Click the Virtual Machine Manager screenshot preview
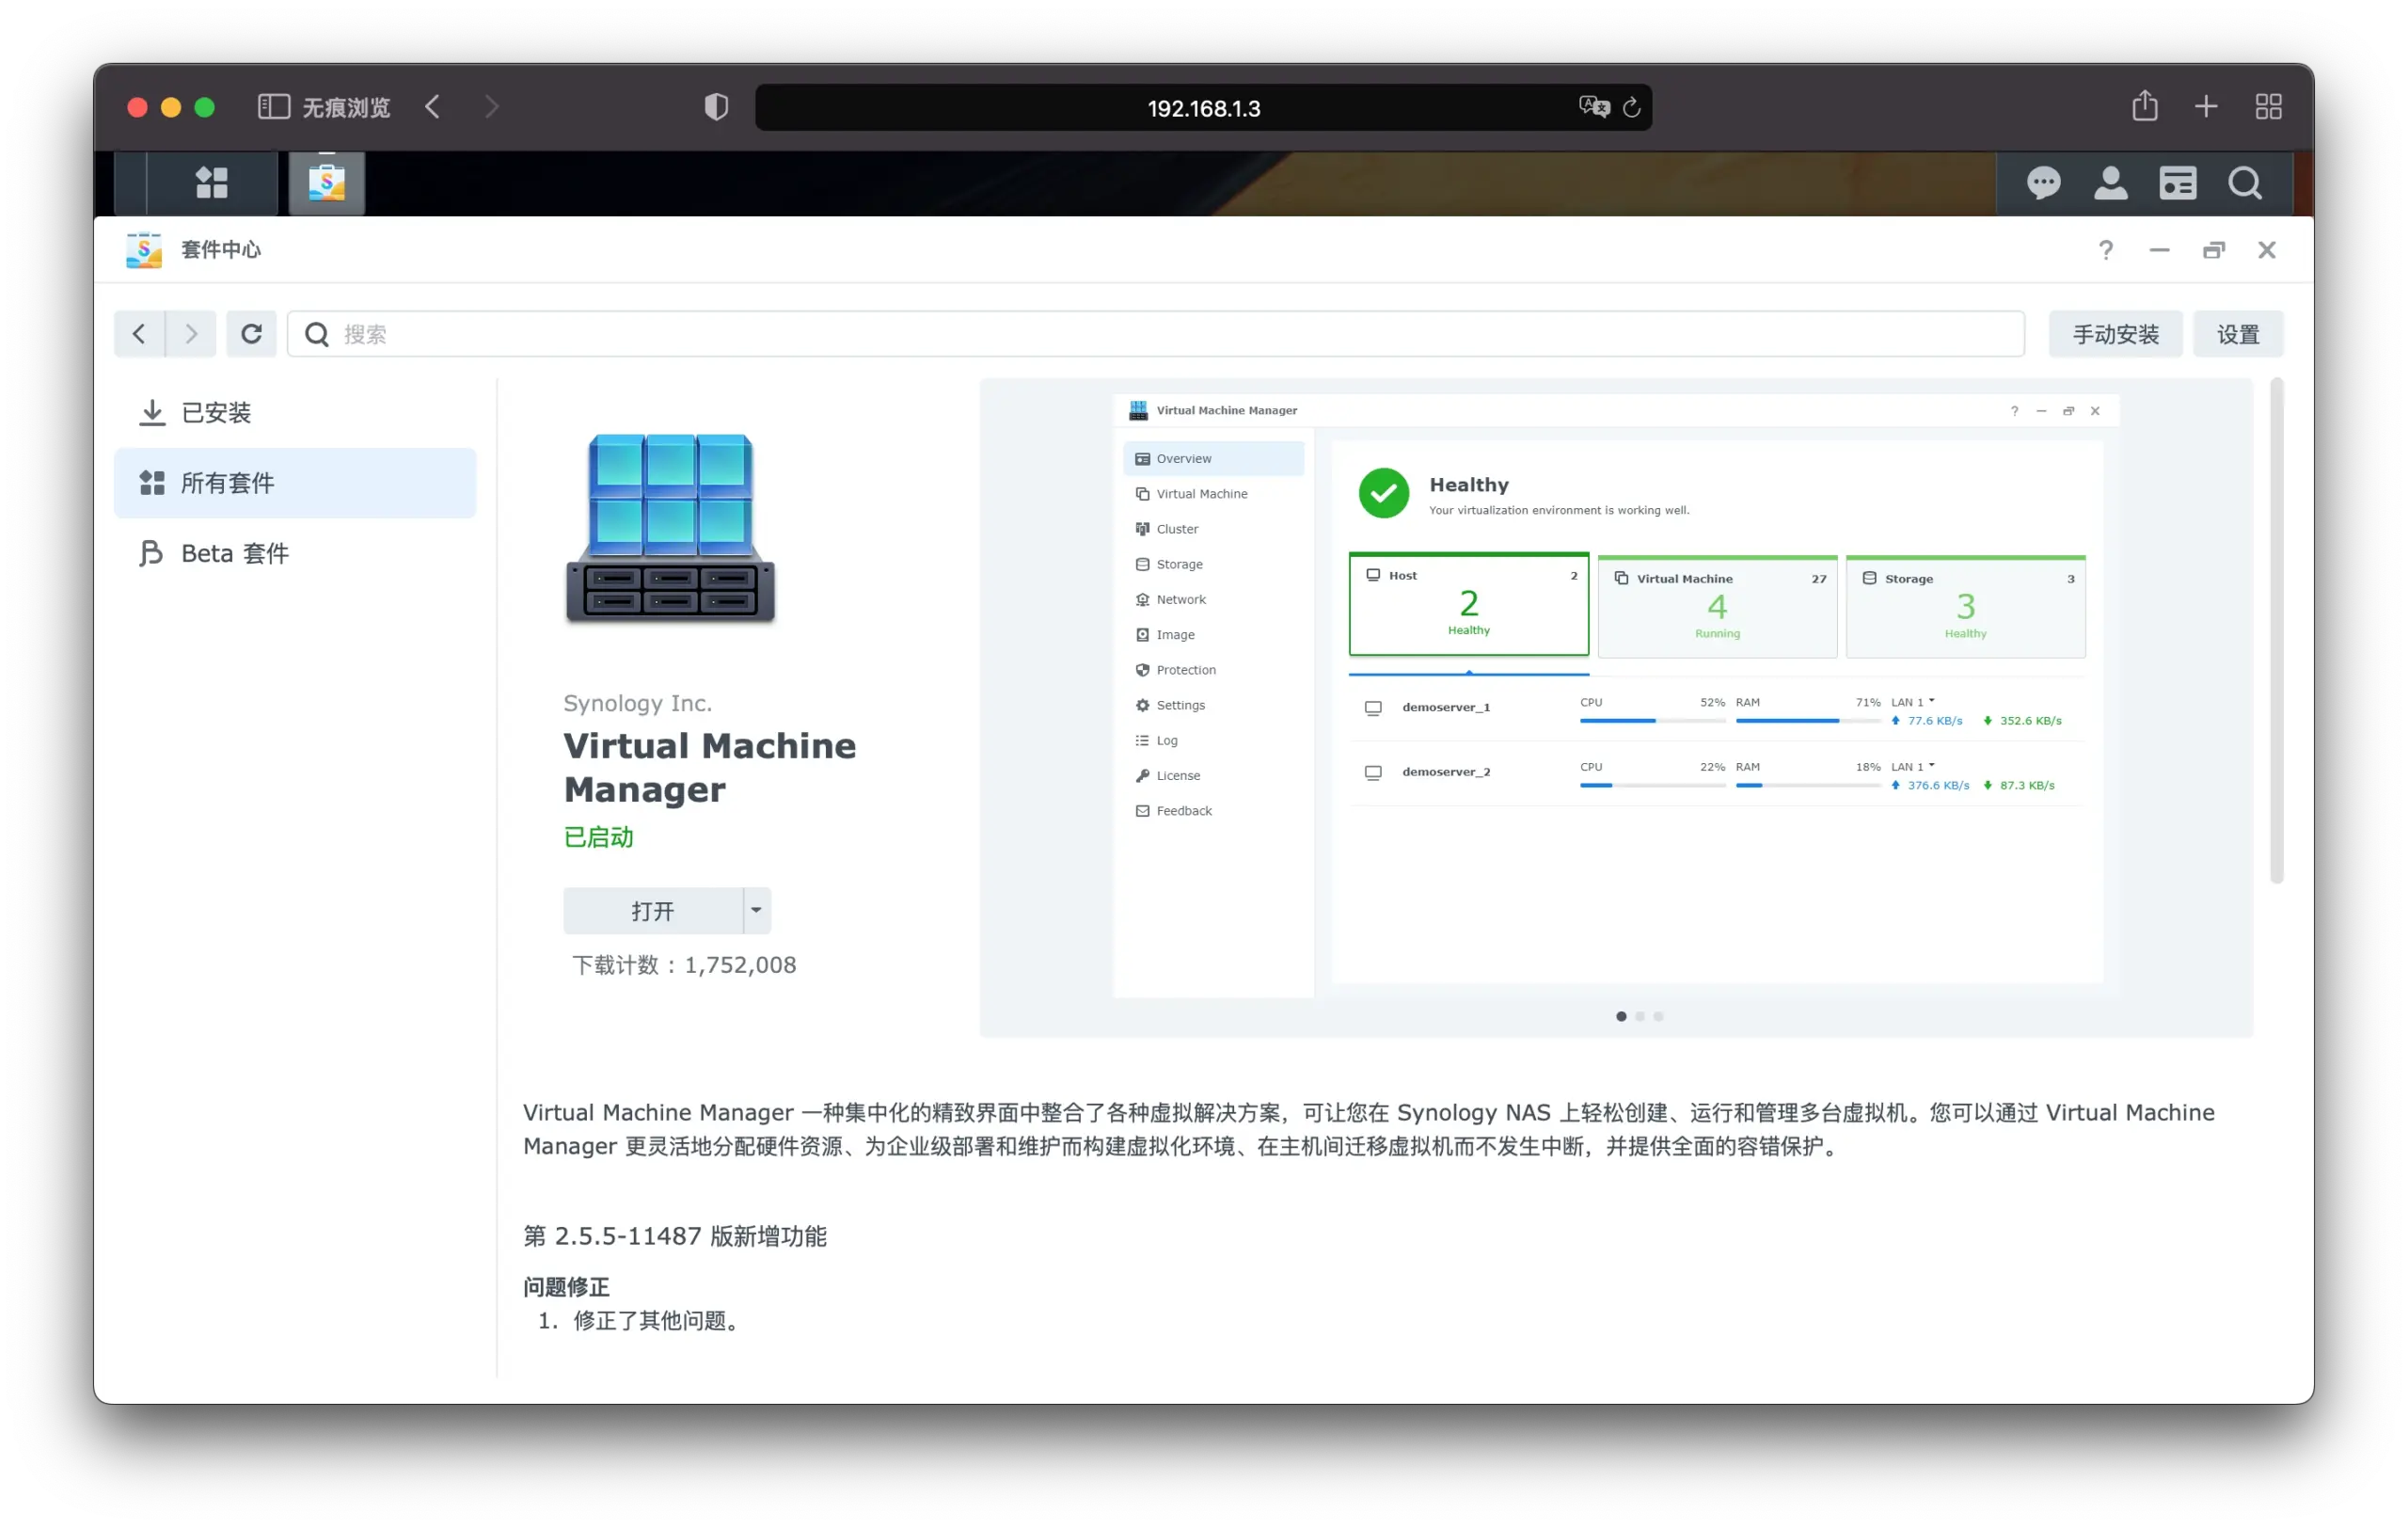 point(1616,696)
